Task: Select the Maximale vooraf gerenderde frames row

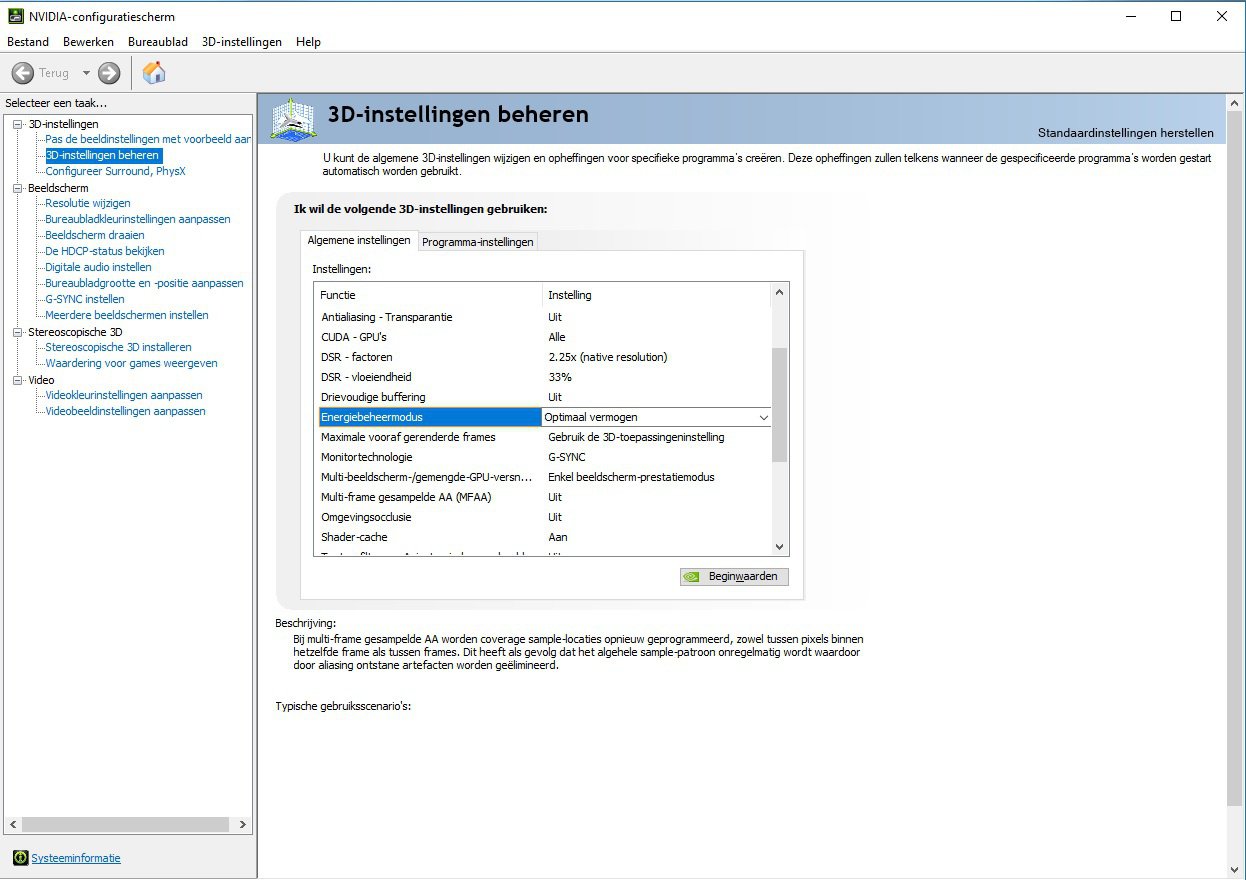Action: (x=544, y=437)
